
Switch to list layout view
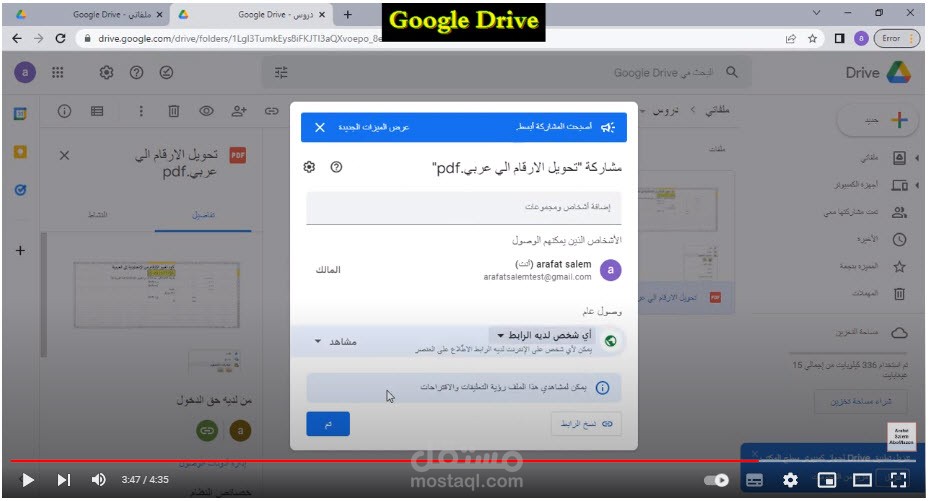[97, 111]
